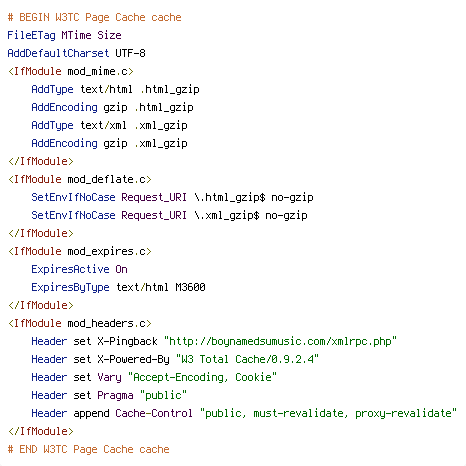This screenshot has height=466, width=466.
Task: Select the ExpiresActive On line
Action: pyautogui.click(x=79, y=269)
